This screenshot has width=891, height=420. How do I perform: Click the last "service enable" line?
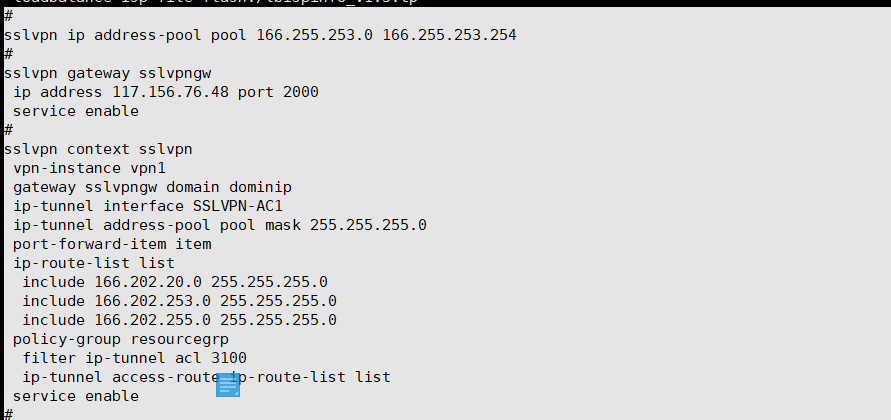tap(76, 396)
